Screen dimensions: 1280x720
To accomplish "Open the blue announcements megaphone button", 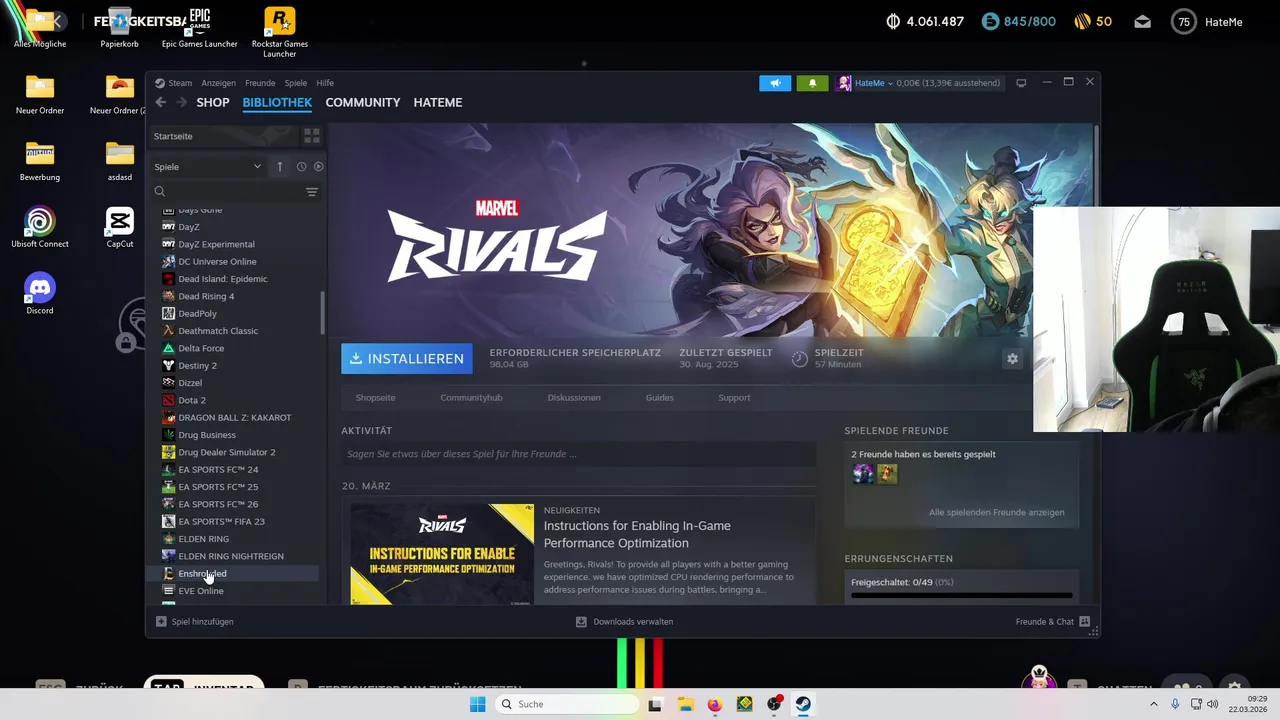I will click(775, 83).
